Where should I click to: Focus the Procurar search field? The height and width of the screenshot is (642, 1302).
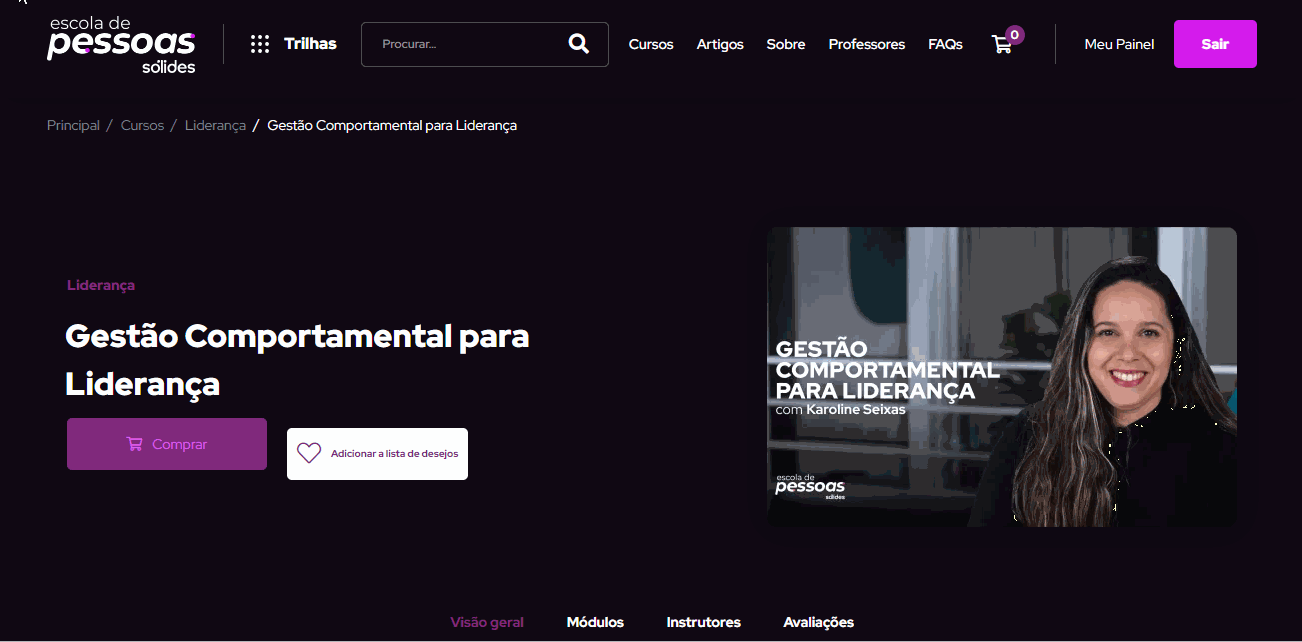click(x=484, y=44)
